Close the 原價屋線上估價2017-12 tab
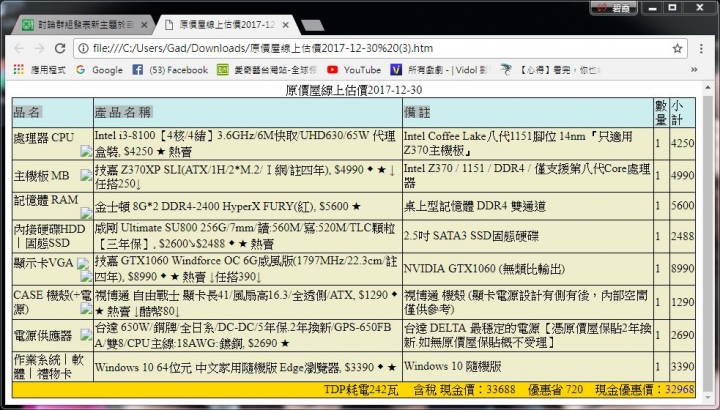This screenshot has width=720, height=410. pos(286,25)
